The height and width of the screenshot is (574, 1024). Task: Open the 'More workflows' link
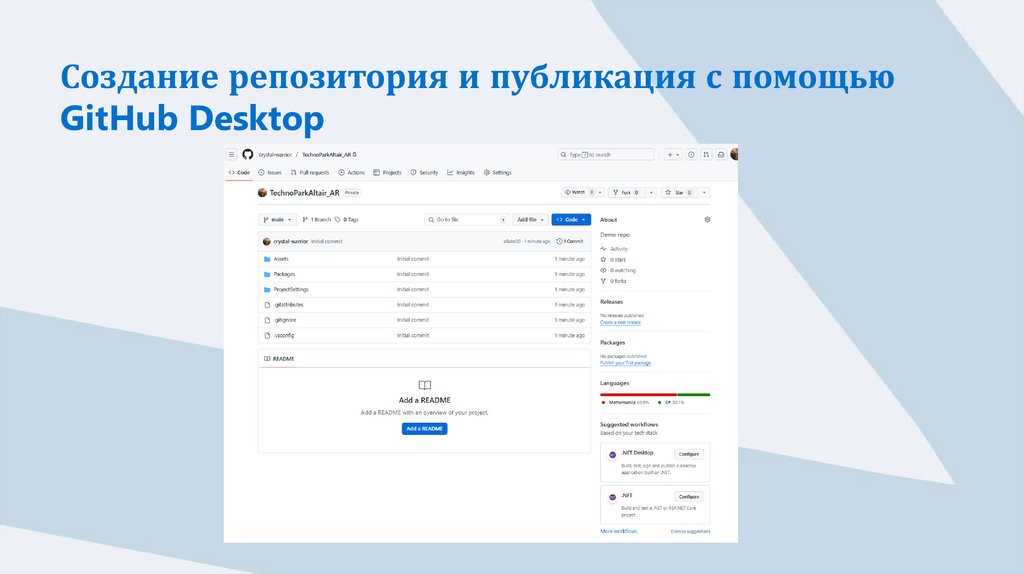pos(618,532)
